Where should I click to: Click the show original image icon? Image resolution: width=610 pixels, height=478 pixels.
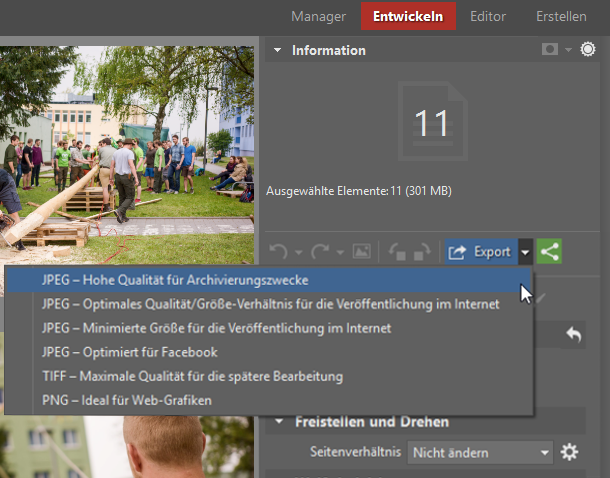pos(362,251)
